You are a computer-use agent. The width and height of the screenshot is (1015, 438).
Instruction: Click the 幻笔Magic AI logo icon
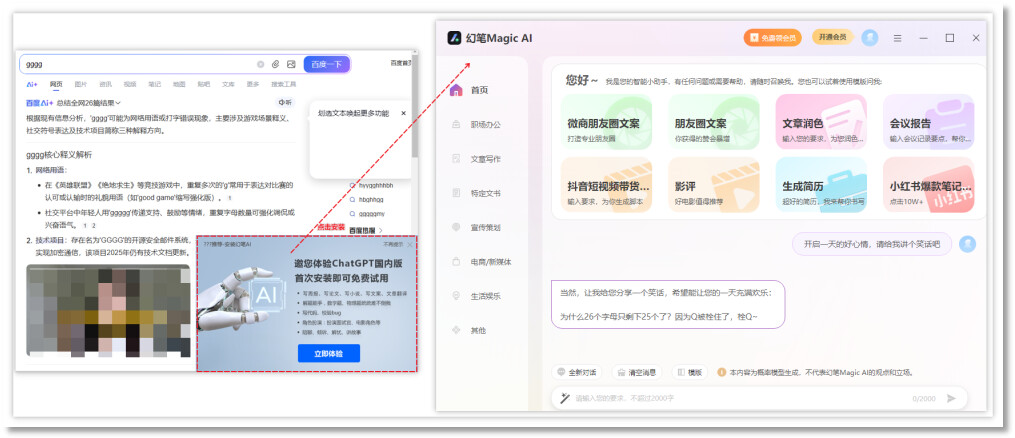[x=454, y=38]
